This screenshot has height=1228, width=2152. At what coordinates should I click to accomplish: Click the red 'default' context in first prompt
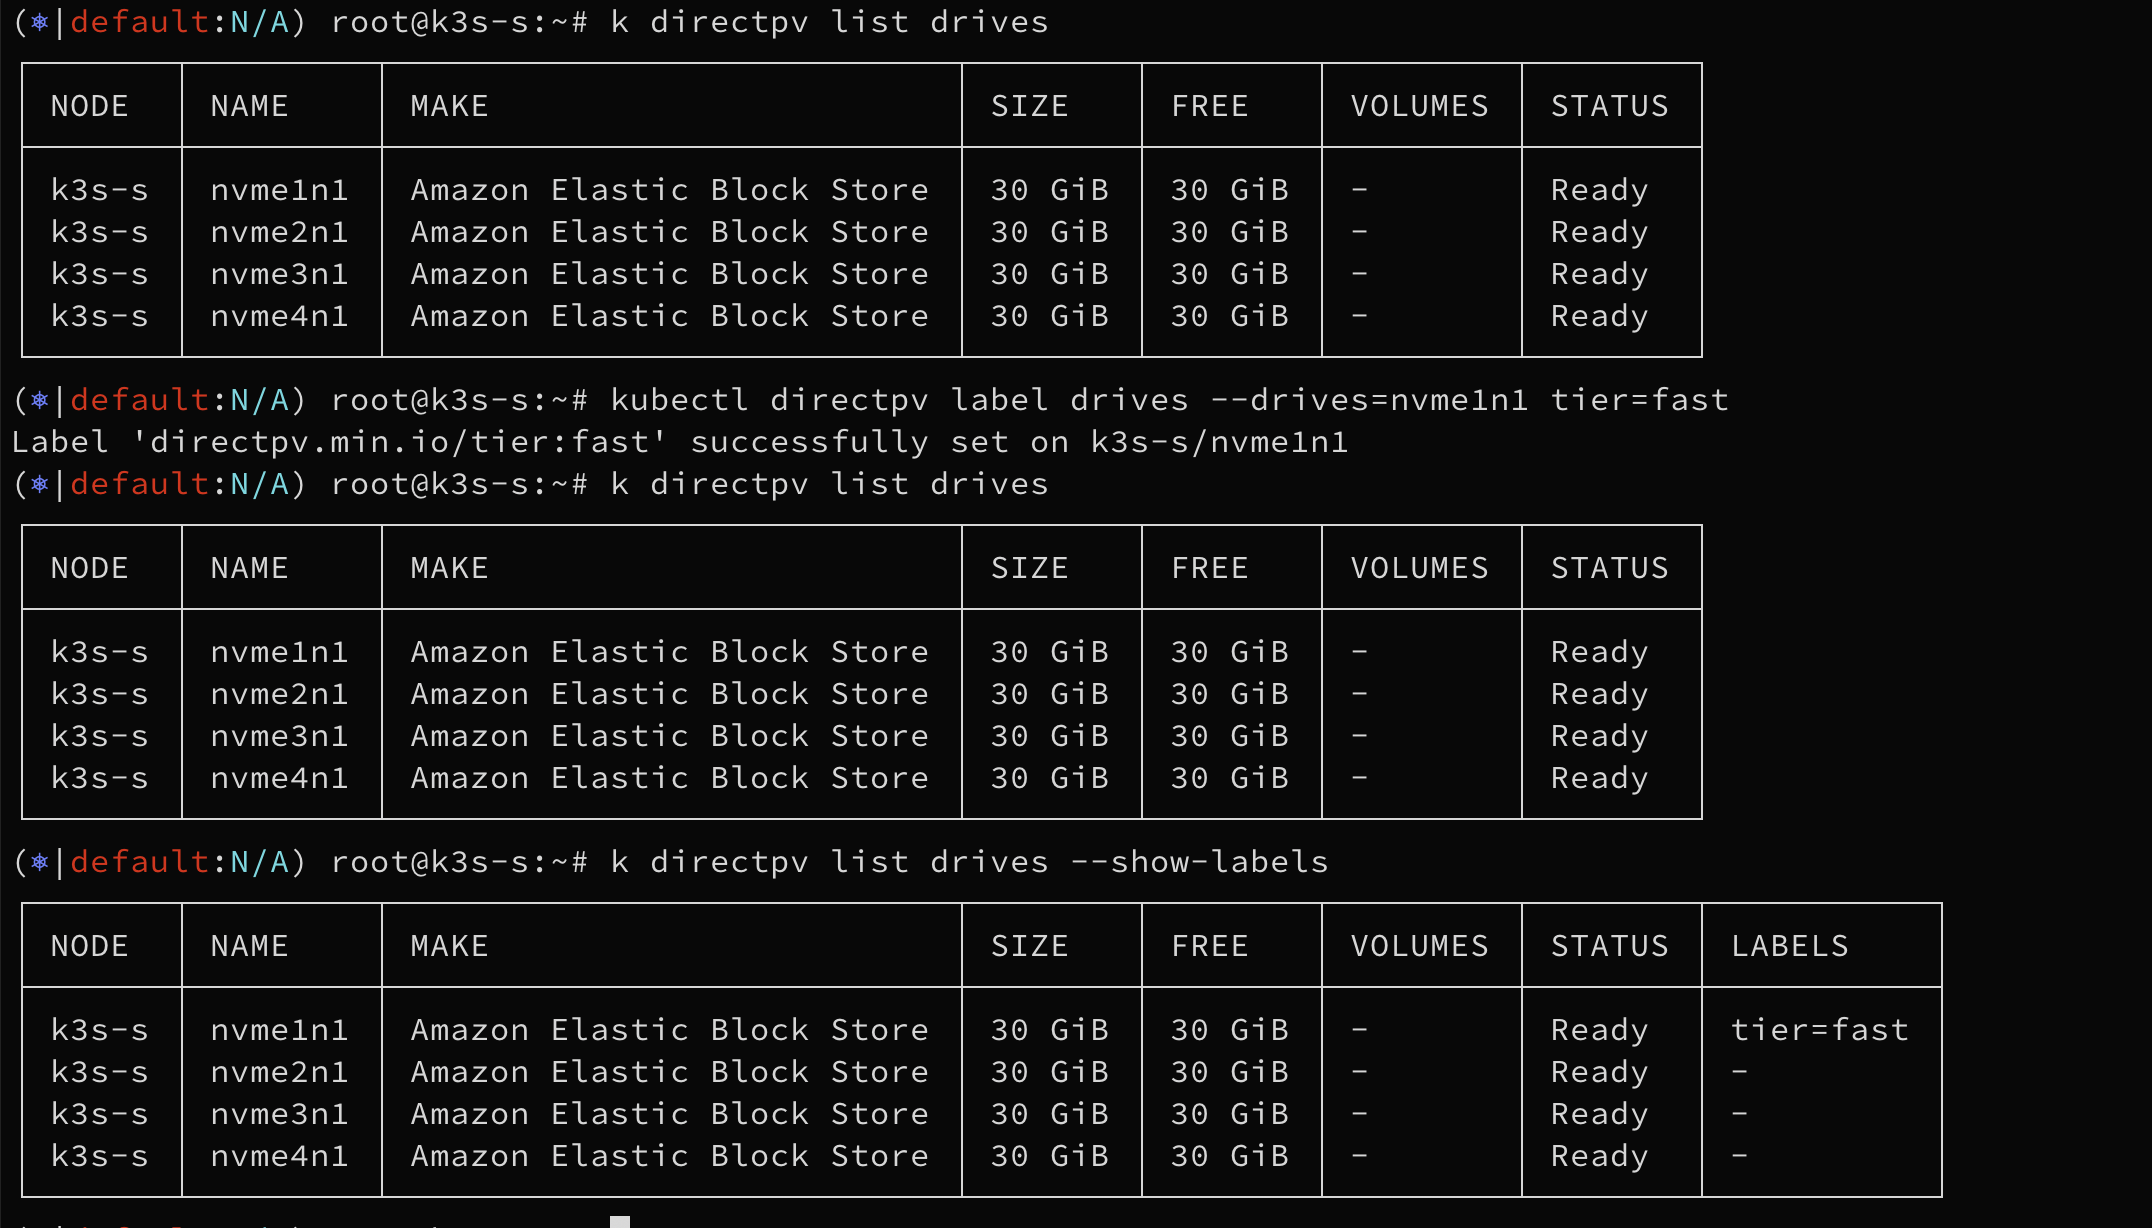click(x=140, y=22)
